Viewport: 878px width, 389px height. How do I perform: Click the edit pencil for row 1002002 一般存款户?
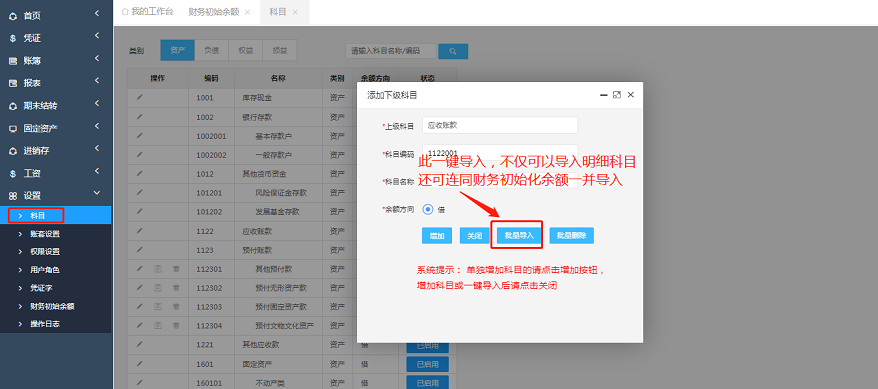(139, 154)
